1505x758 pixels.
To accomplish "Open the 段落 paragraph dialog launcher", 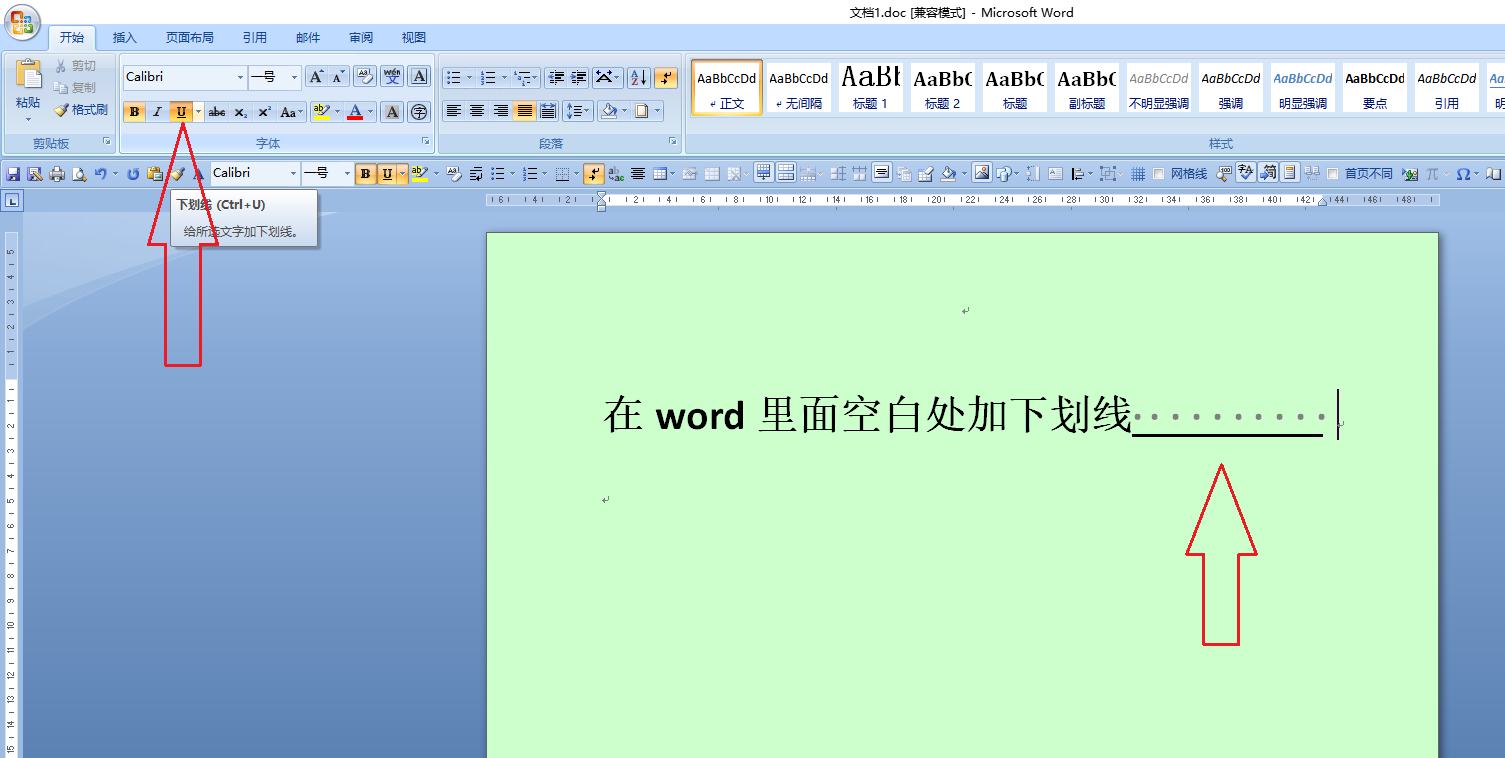I will point(673,142).
